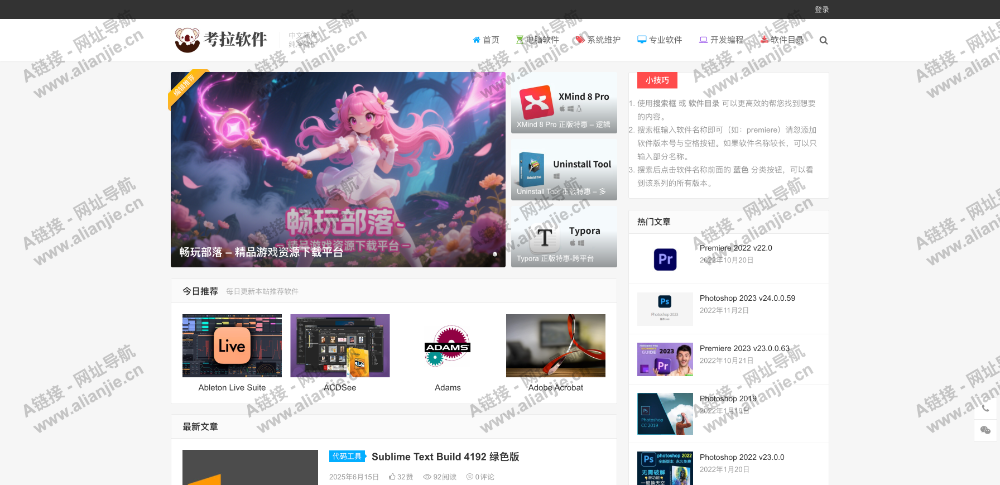This screenshot has width=1000, height=485.
Task: Open the Premiere 2023 v23.0.0.63 article link
Action: [x=744, y=348]
